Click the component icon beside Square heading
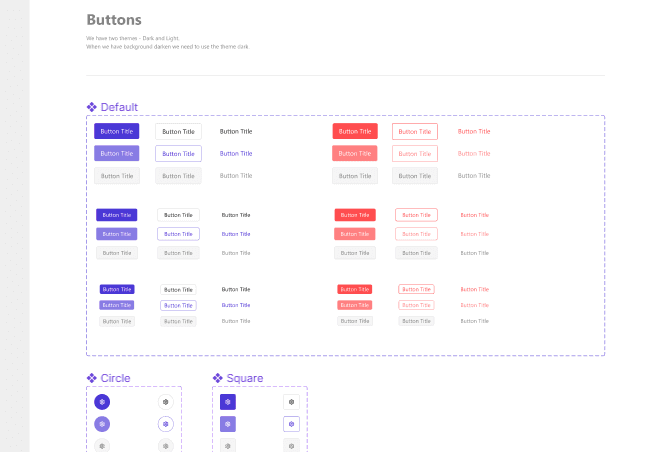 tap(217, 378)
